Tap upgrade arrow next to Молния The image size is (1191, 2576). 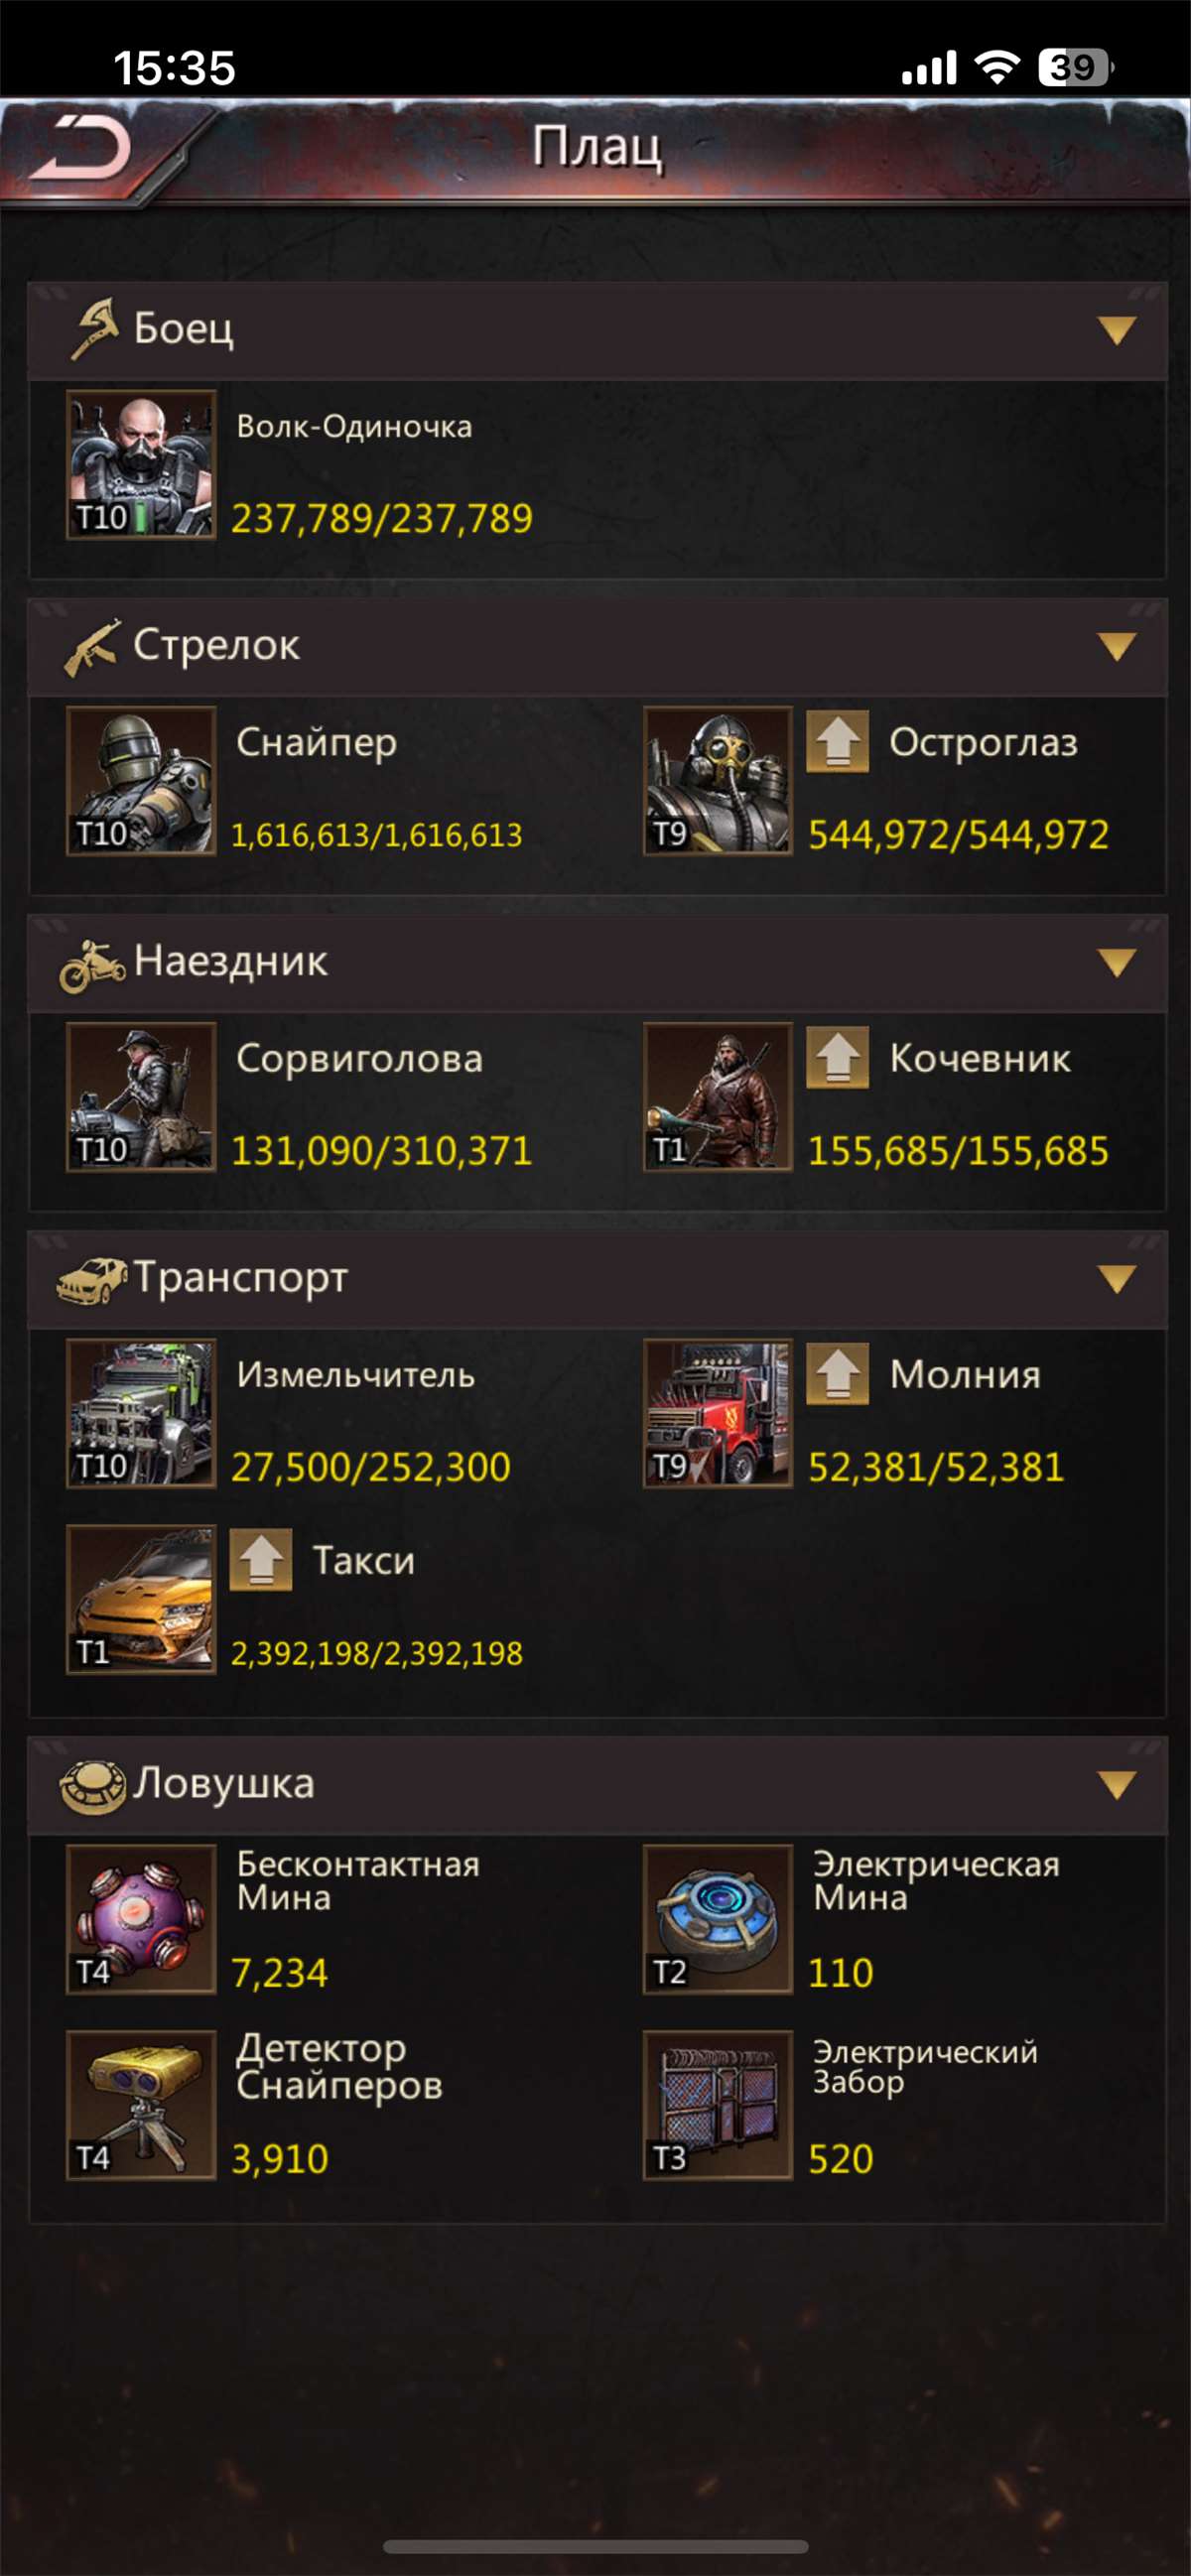pos(837,1374)
